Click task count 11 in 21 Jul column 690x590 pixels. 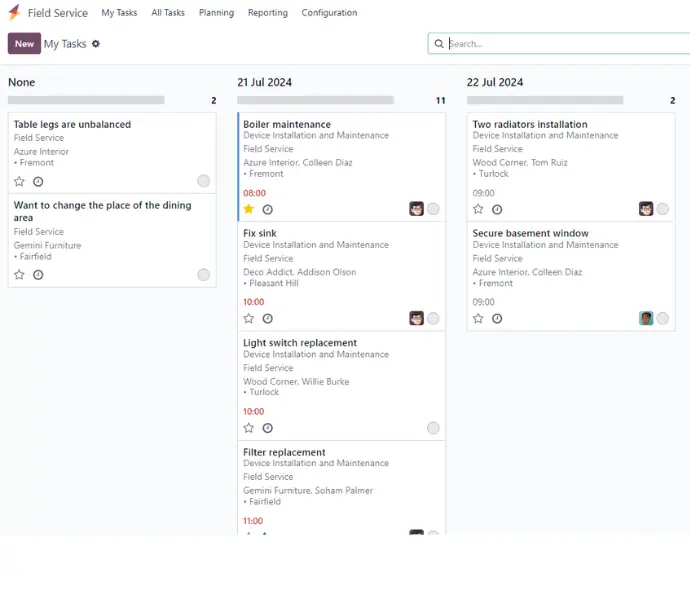tap(440, 101)
